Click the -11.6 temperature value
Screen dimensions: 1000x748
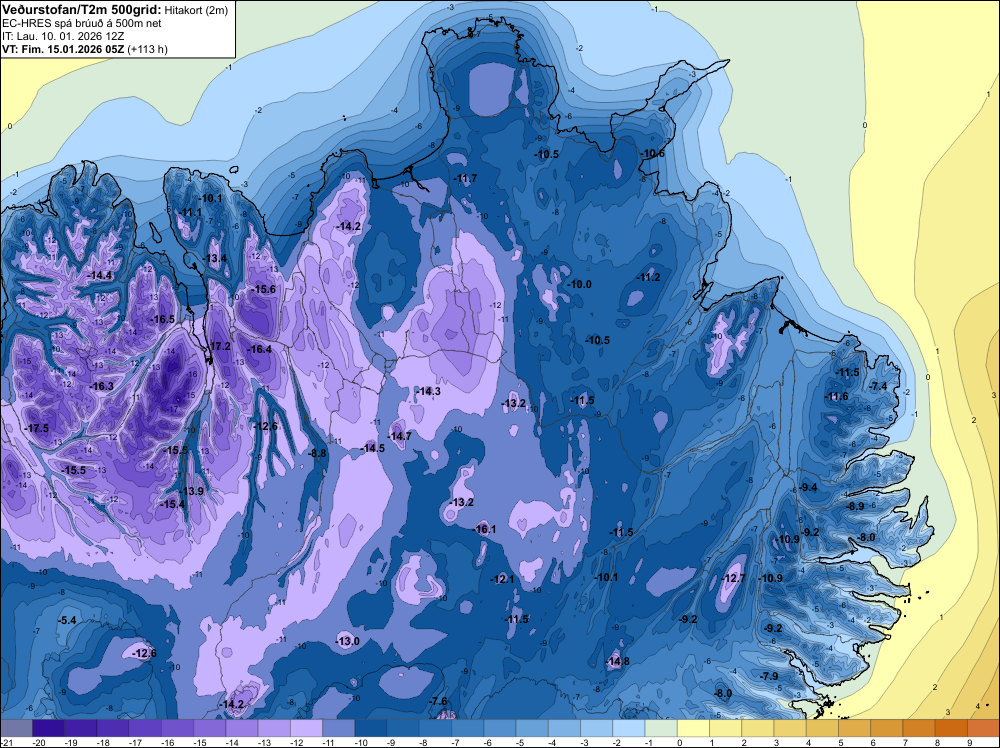(837, 397)
